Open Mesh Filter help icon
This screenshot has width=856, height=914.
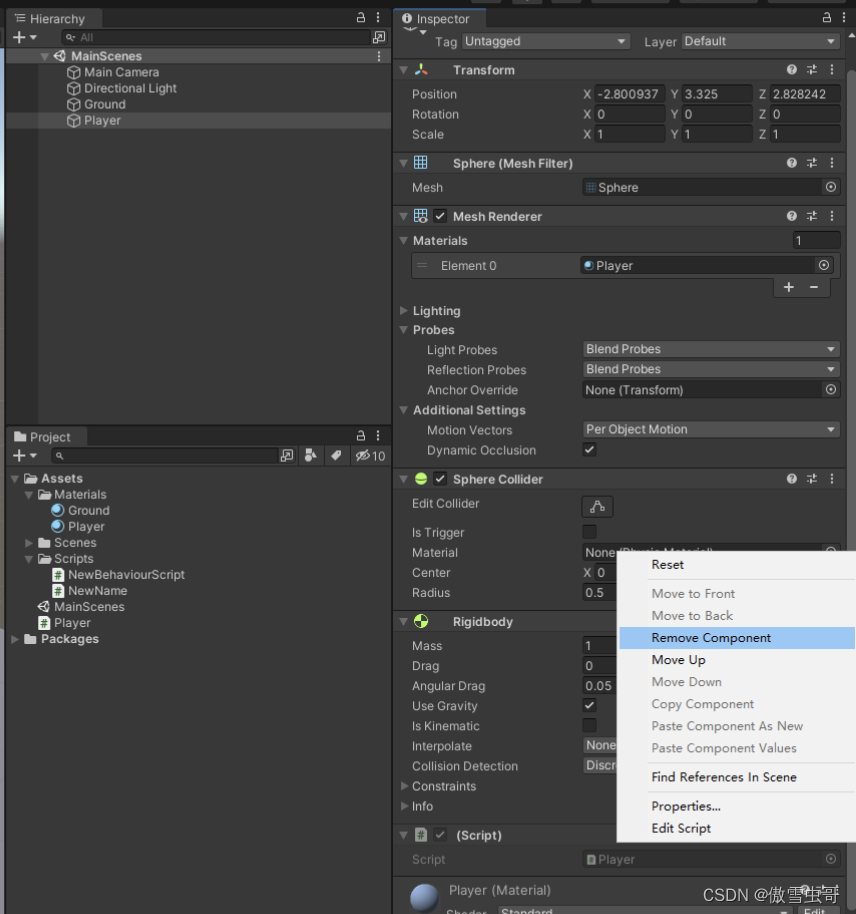[791, 163]
